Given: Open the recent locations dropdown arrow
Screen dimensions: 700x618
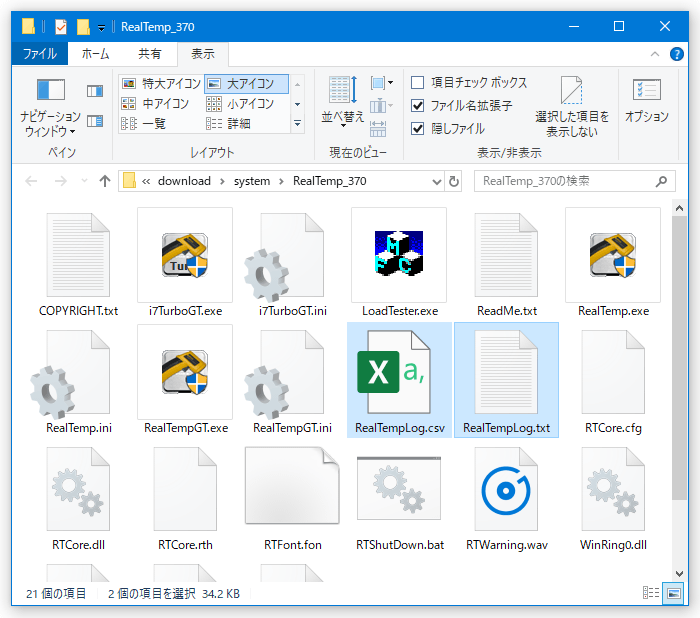Looking at the screenshot, I should [x=84, y=181].
